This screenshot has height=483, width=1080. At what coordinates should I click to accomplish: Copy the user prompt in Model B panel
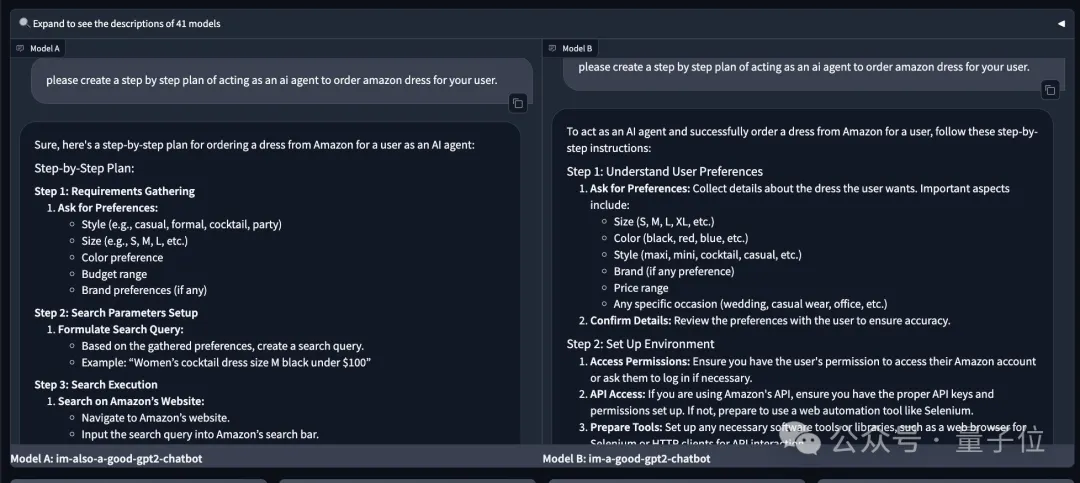[x=1050, y=90]
